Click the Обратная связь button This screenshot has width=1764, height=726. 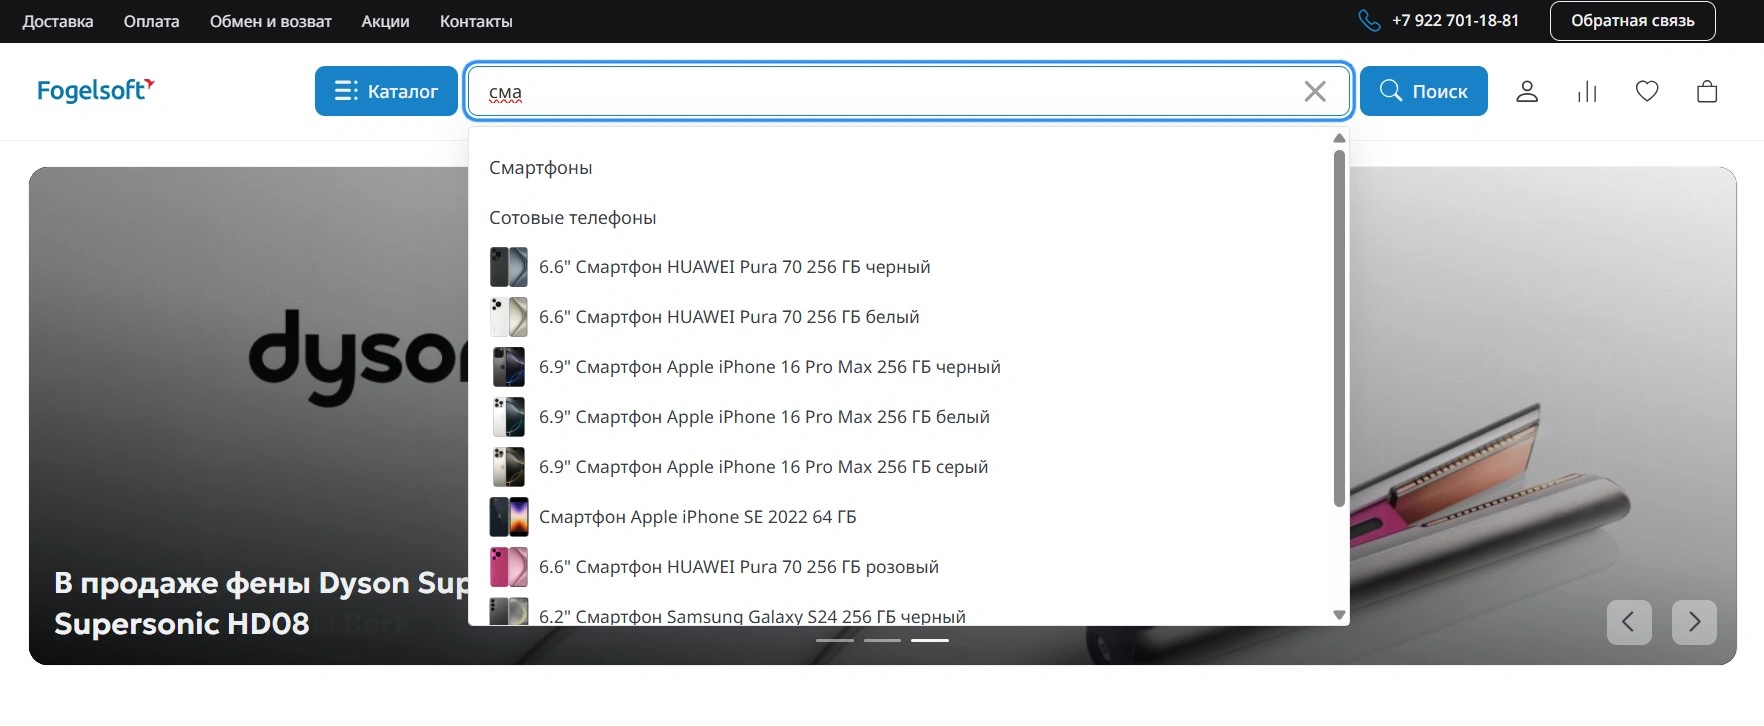click(1632, 21)
